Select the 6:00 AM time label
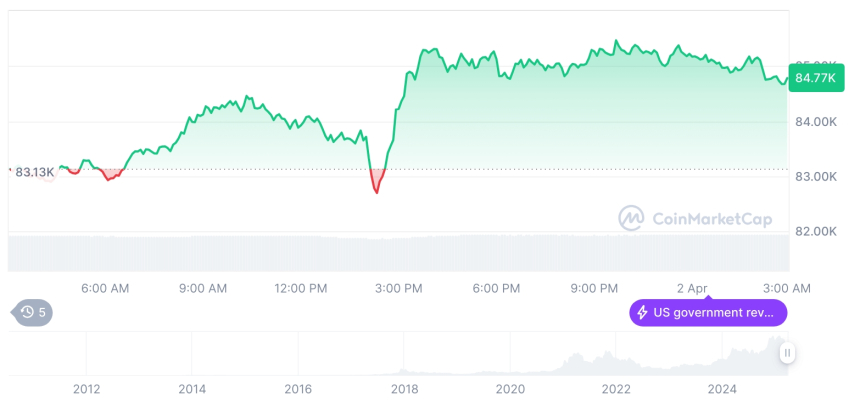The width and height of the screenshot is (860, 401). (105, 288)
